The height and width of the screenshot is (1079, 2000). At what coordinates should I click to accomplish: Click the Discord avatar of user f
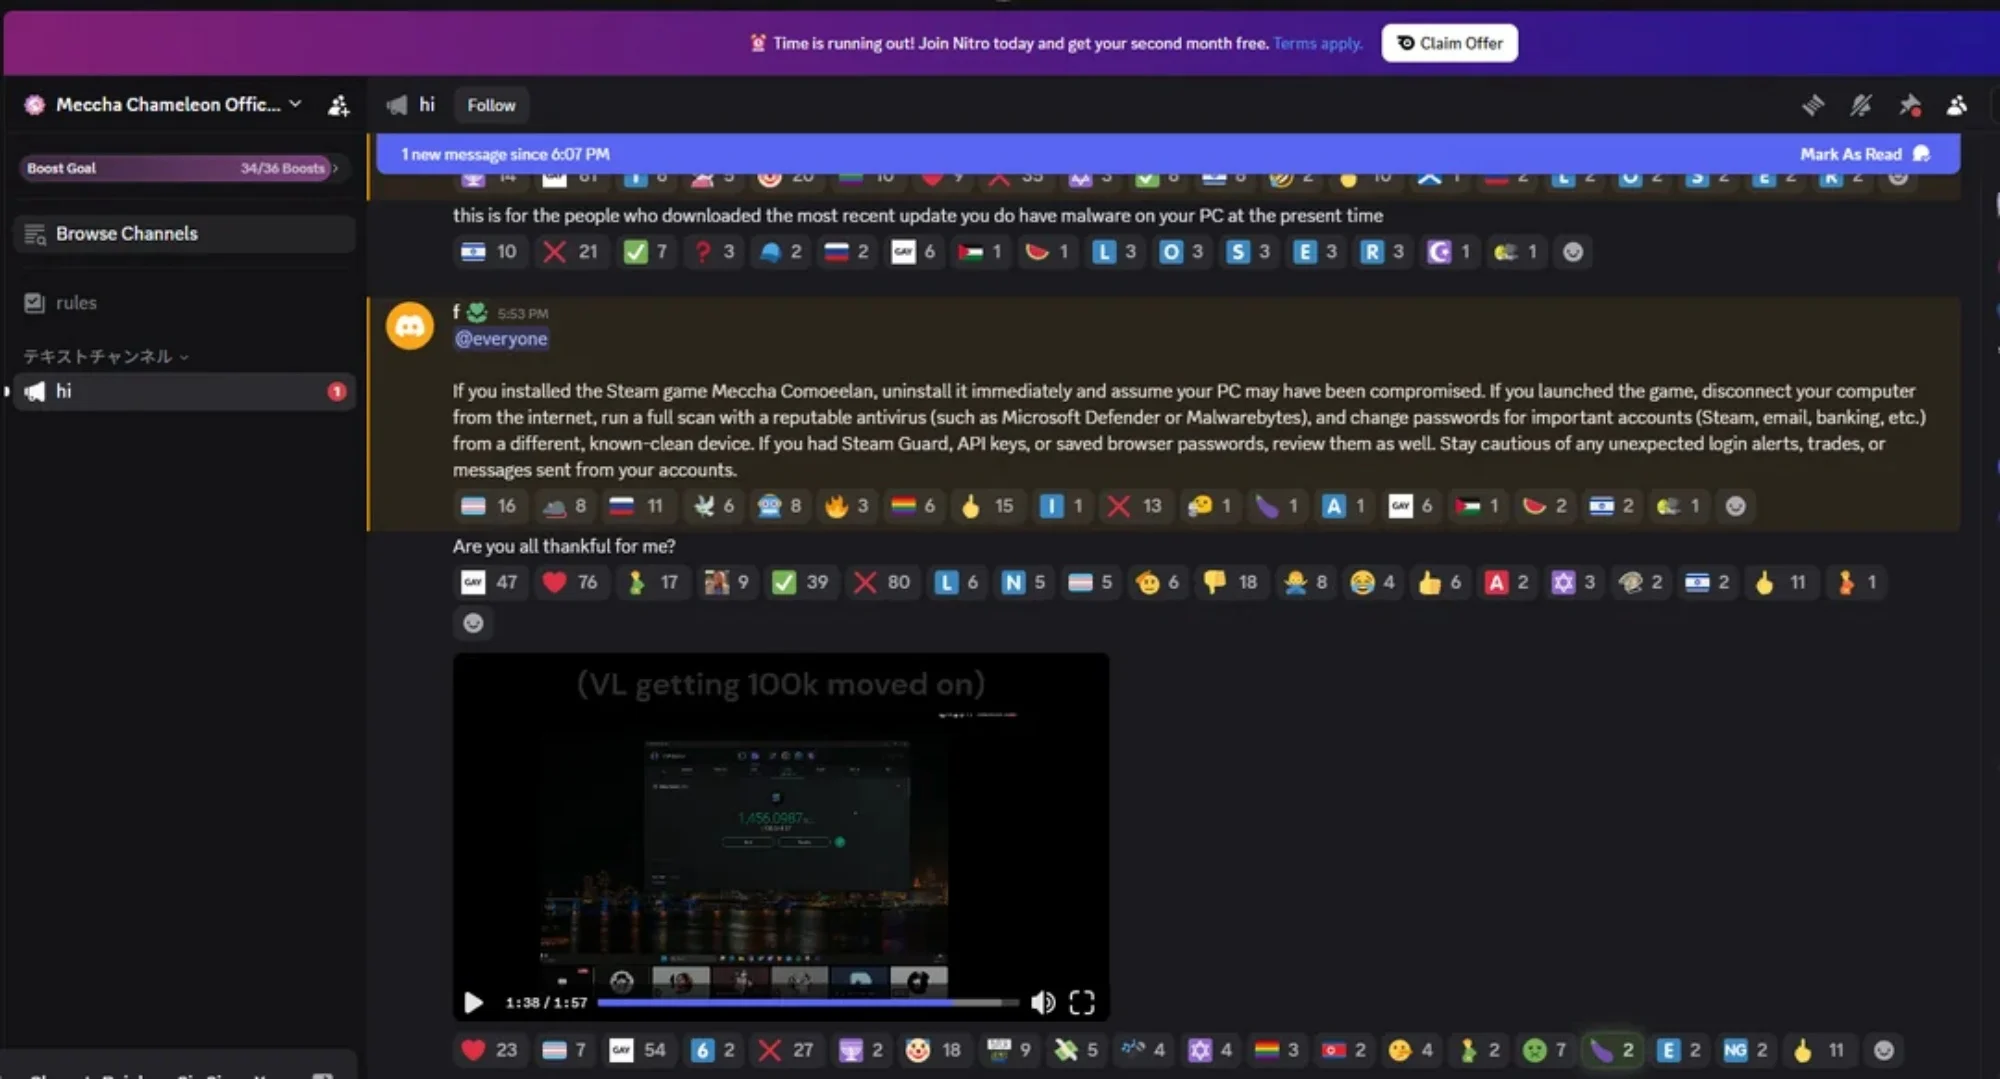410,326
